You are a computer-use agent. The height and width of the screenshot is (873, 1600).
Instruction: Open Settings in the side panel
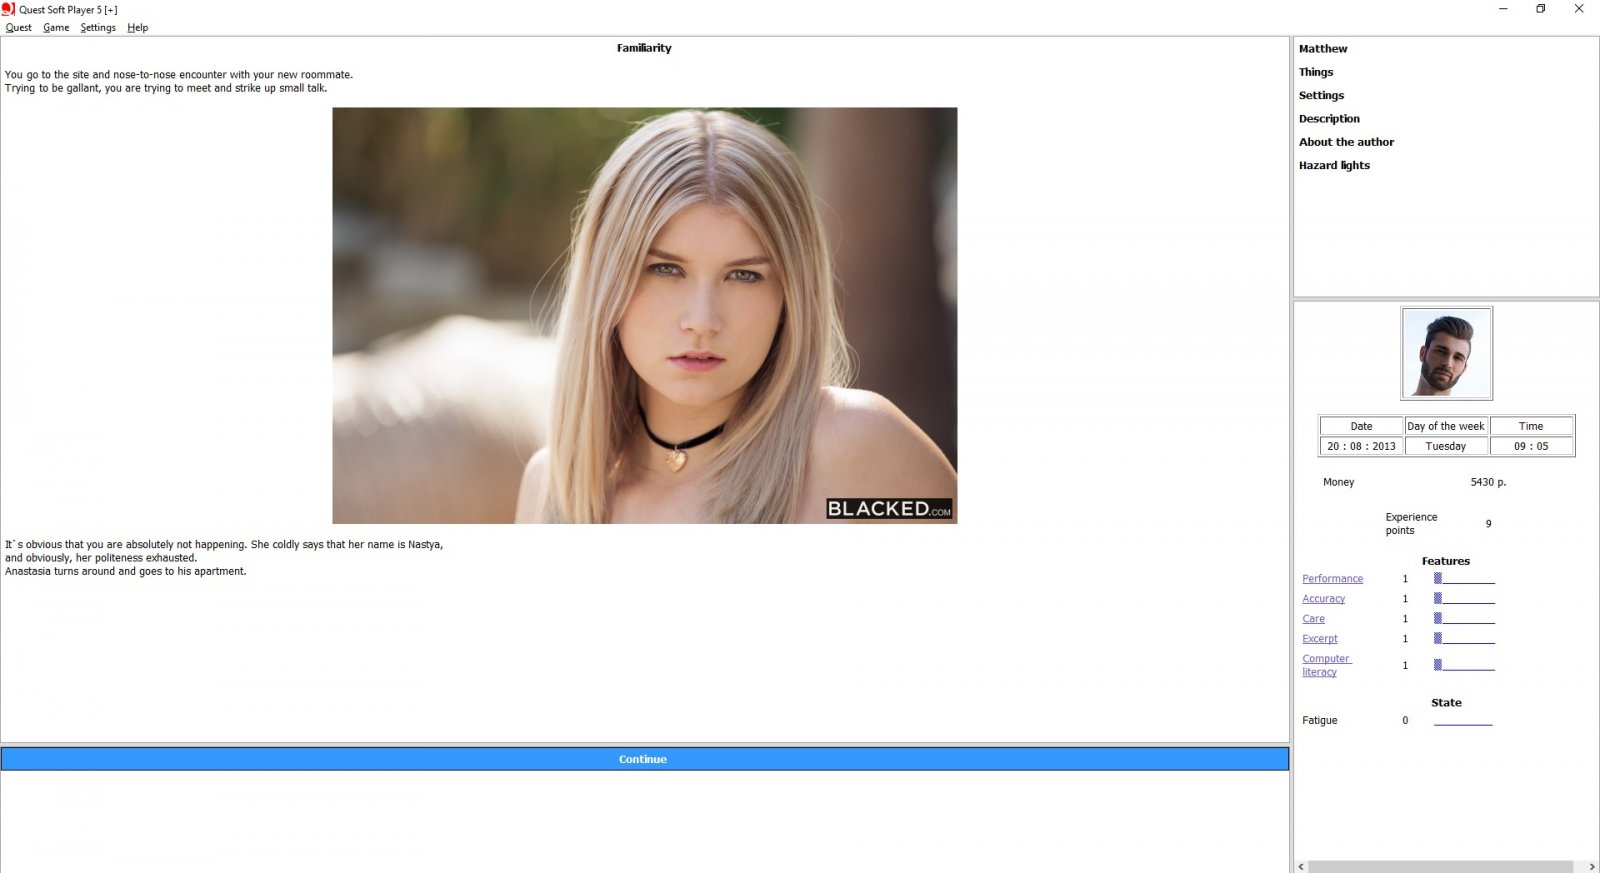pyautogui.click(x=1321, y=95)
